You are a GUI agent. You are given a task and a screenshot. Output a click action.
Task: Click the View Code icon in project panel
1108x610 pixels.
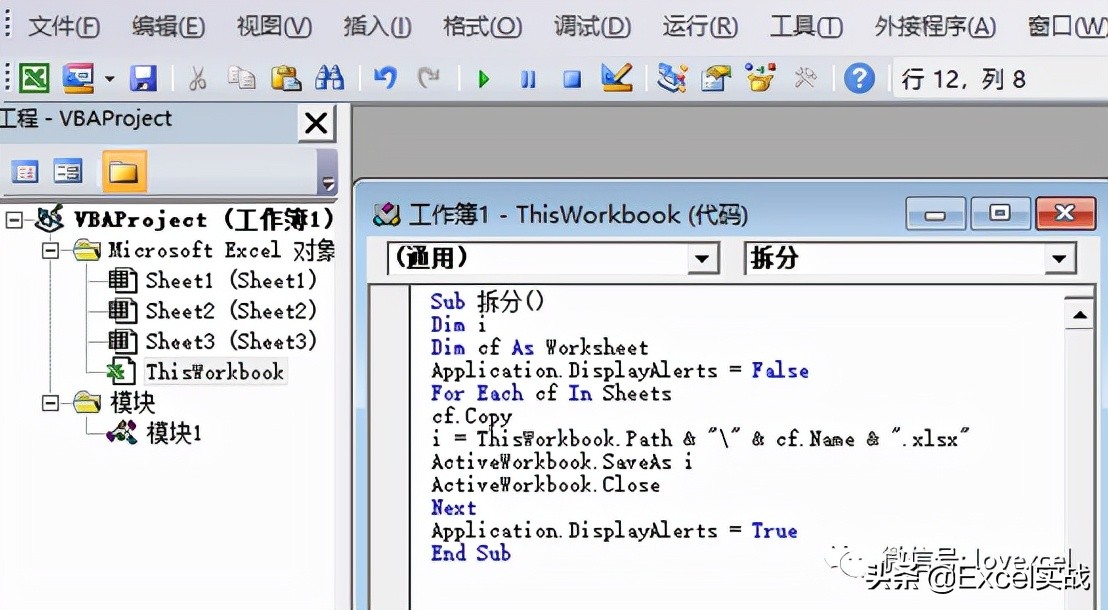point(25,172)
